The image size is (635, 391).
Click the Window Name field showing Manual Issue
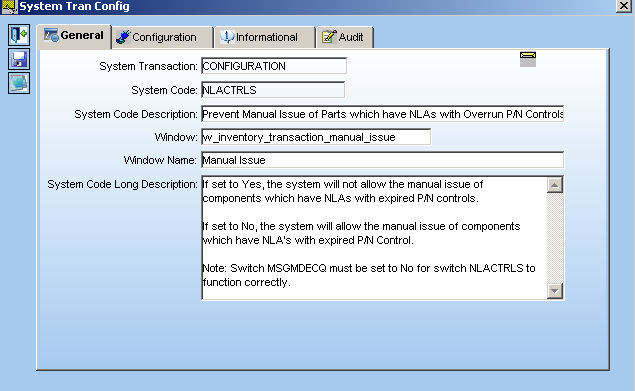click(x=382, y=160)
